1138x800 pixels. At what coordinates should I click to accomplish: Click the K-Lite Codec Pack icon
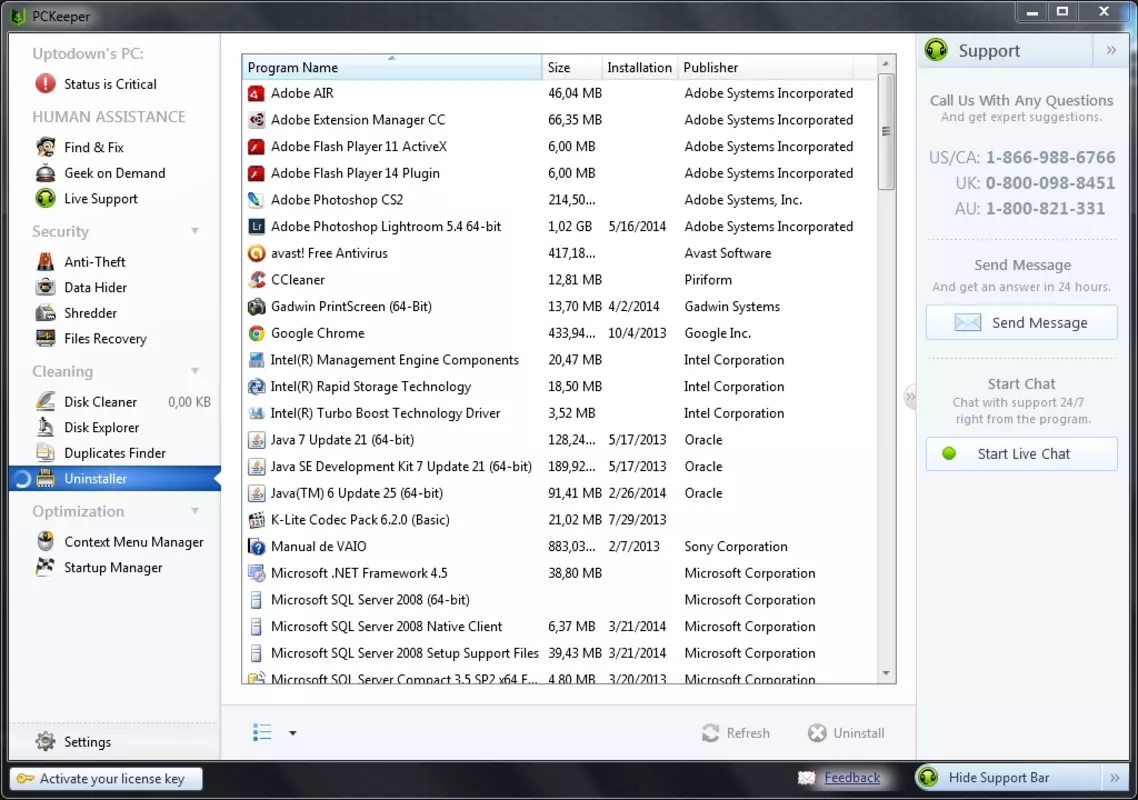pos(256,520)
